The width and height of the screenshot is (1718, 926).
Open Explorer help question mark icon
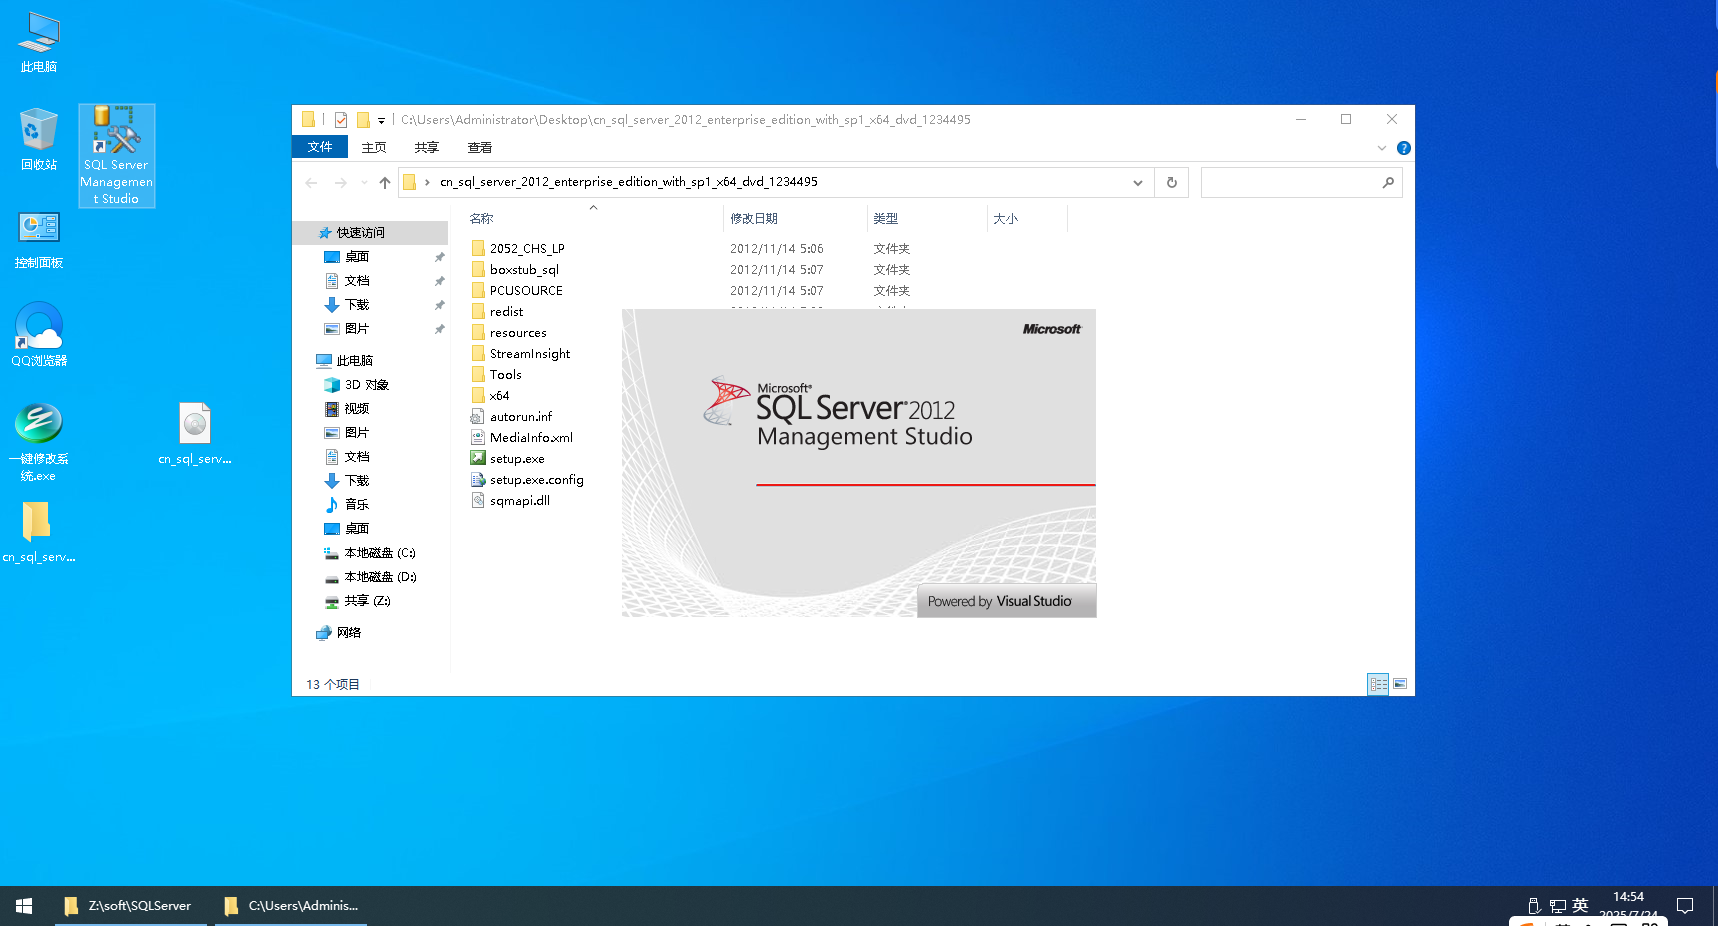coord(1404,148)
